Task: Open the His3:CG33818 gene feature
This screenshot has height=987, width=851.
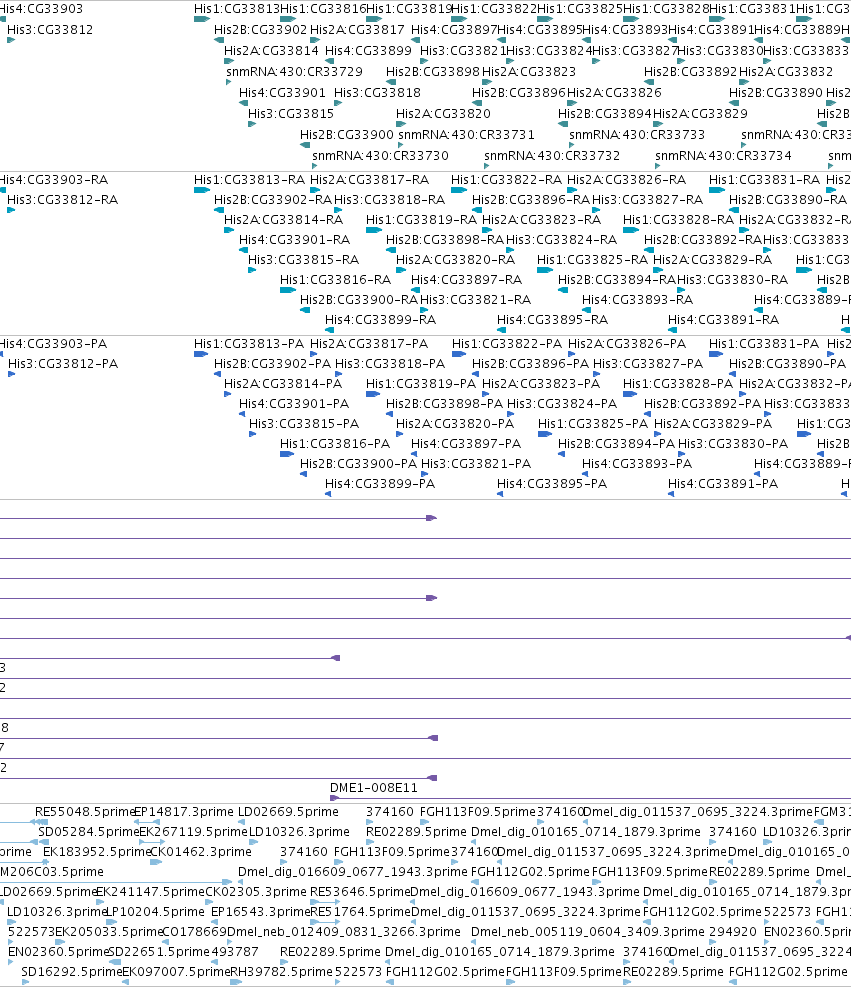Action: pyautogui.click(x=377, y=93)
